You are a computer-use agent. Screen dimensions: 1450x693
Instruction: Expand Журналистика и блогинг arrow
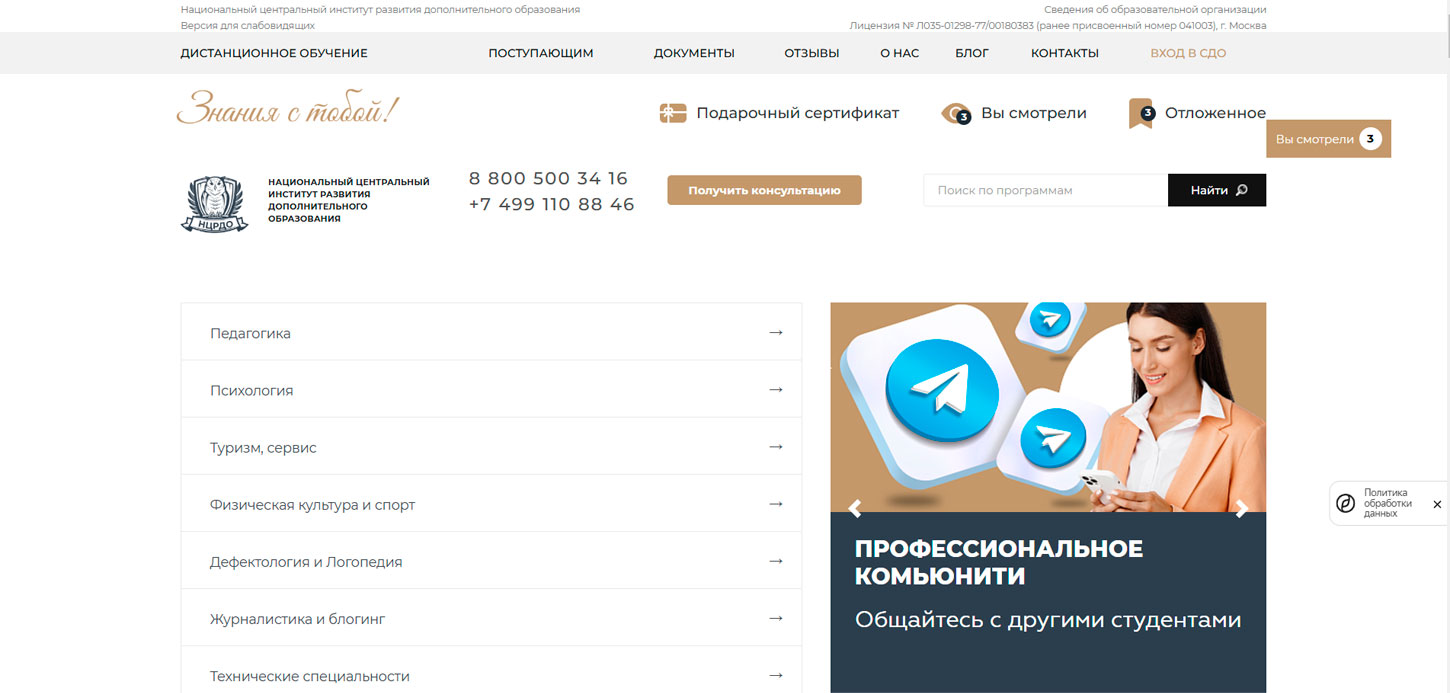pos(776,618)
